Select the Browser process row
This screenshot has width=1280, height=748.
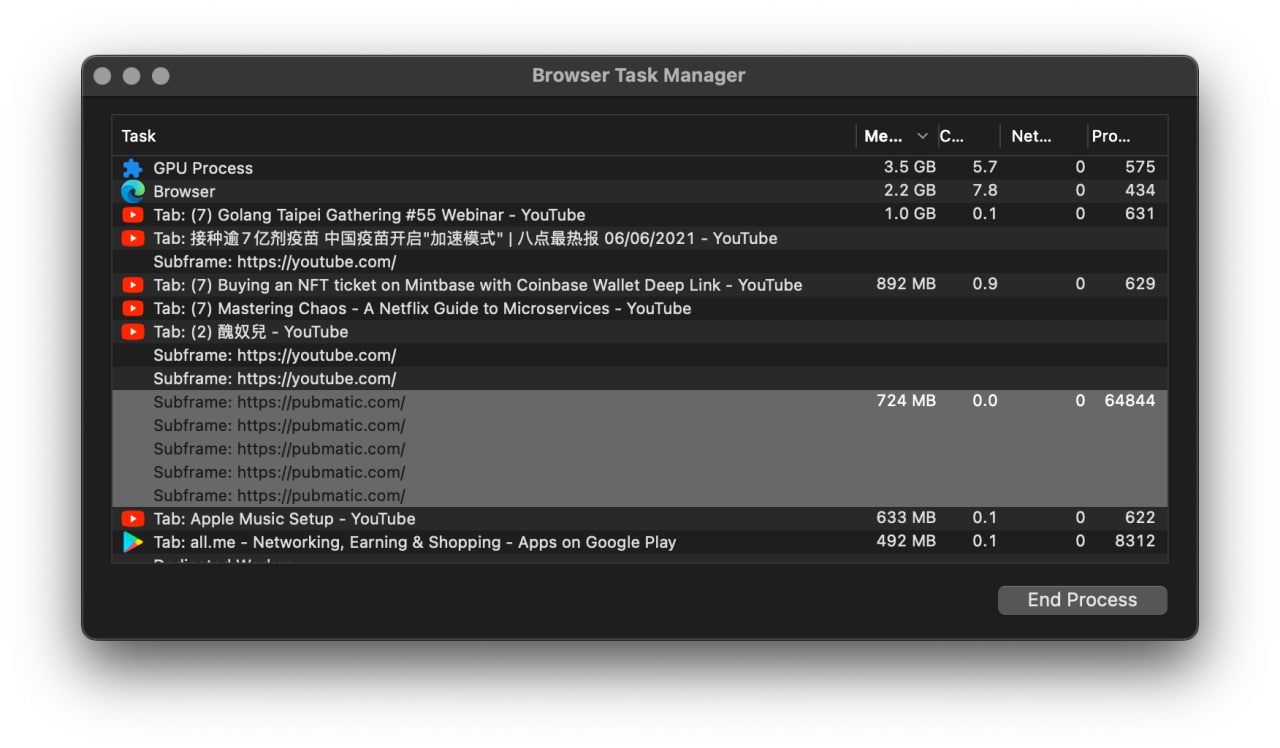[640, 191]
